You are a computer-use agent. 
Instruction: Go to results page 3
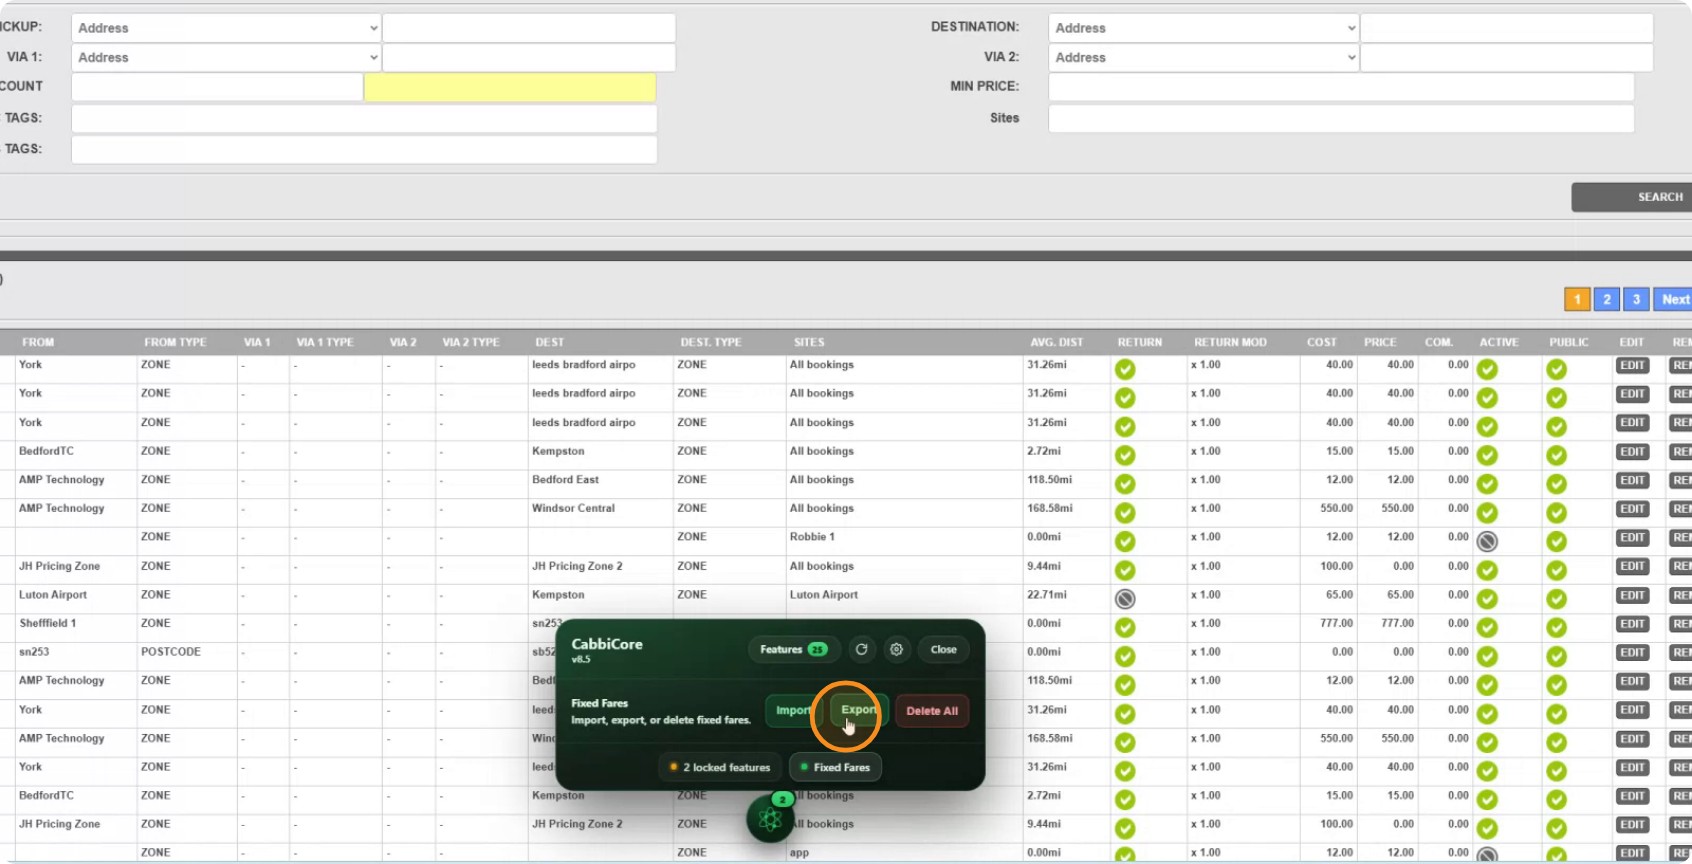tap(1636, 299)
